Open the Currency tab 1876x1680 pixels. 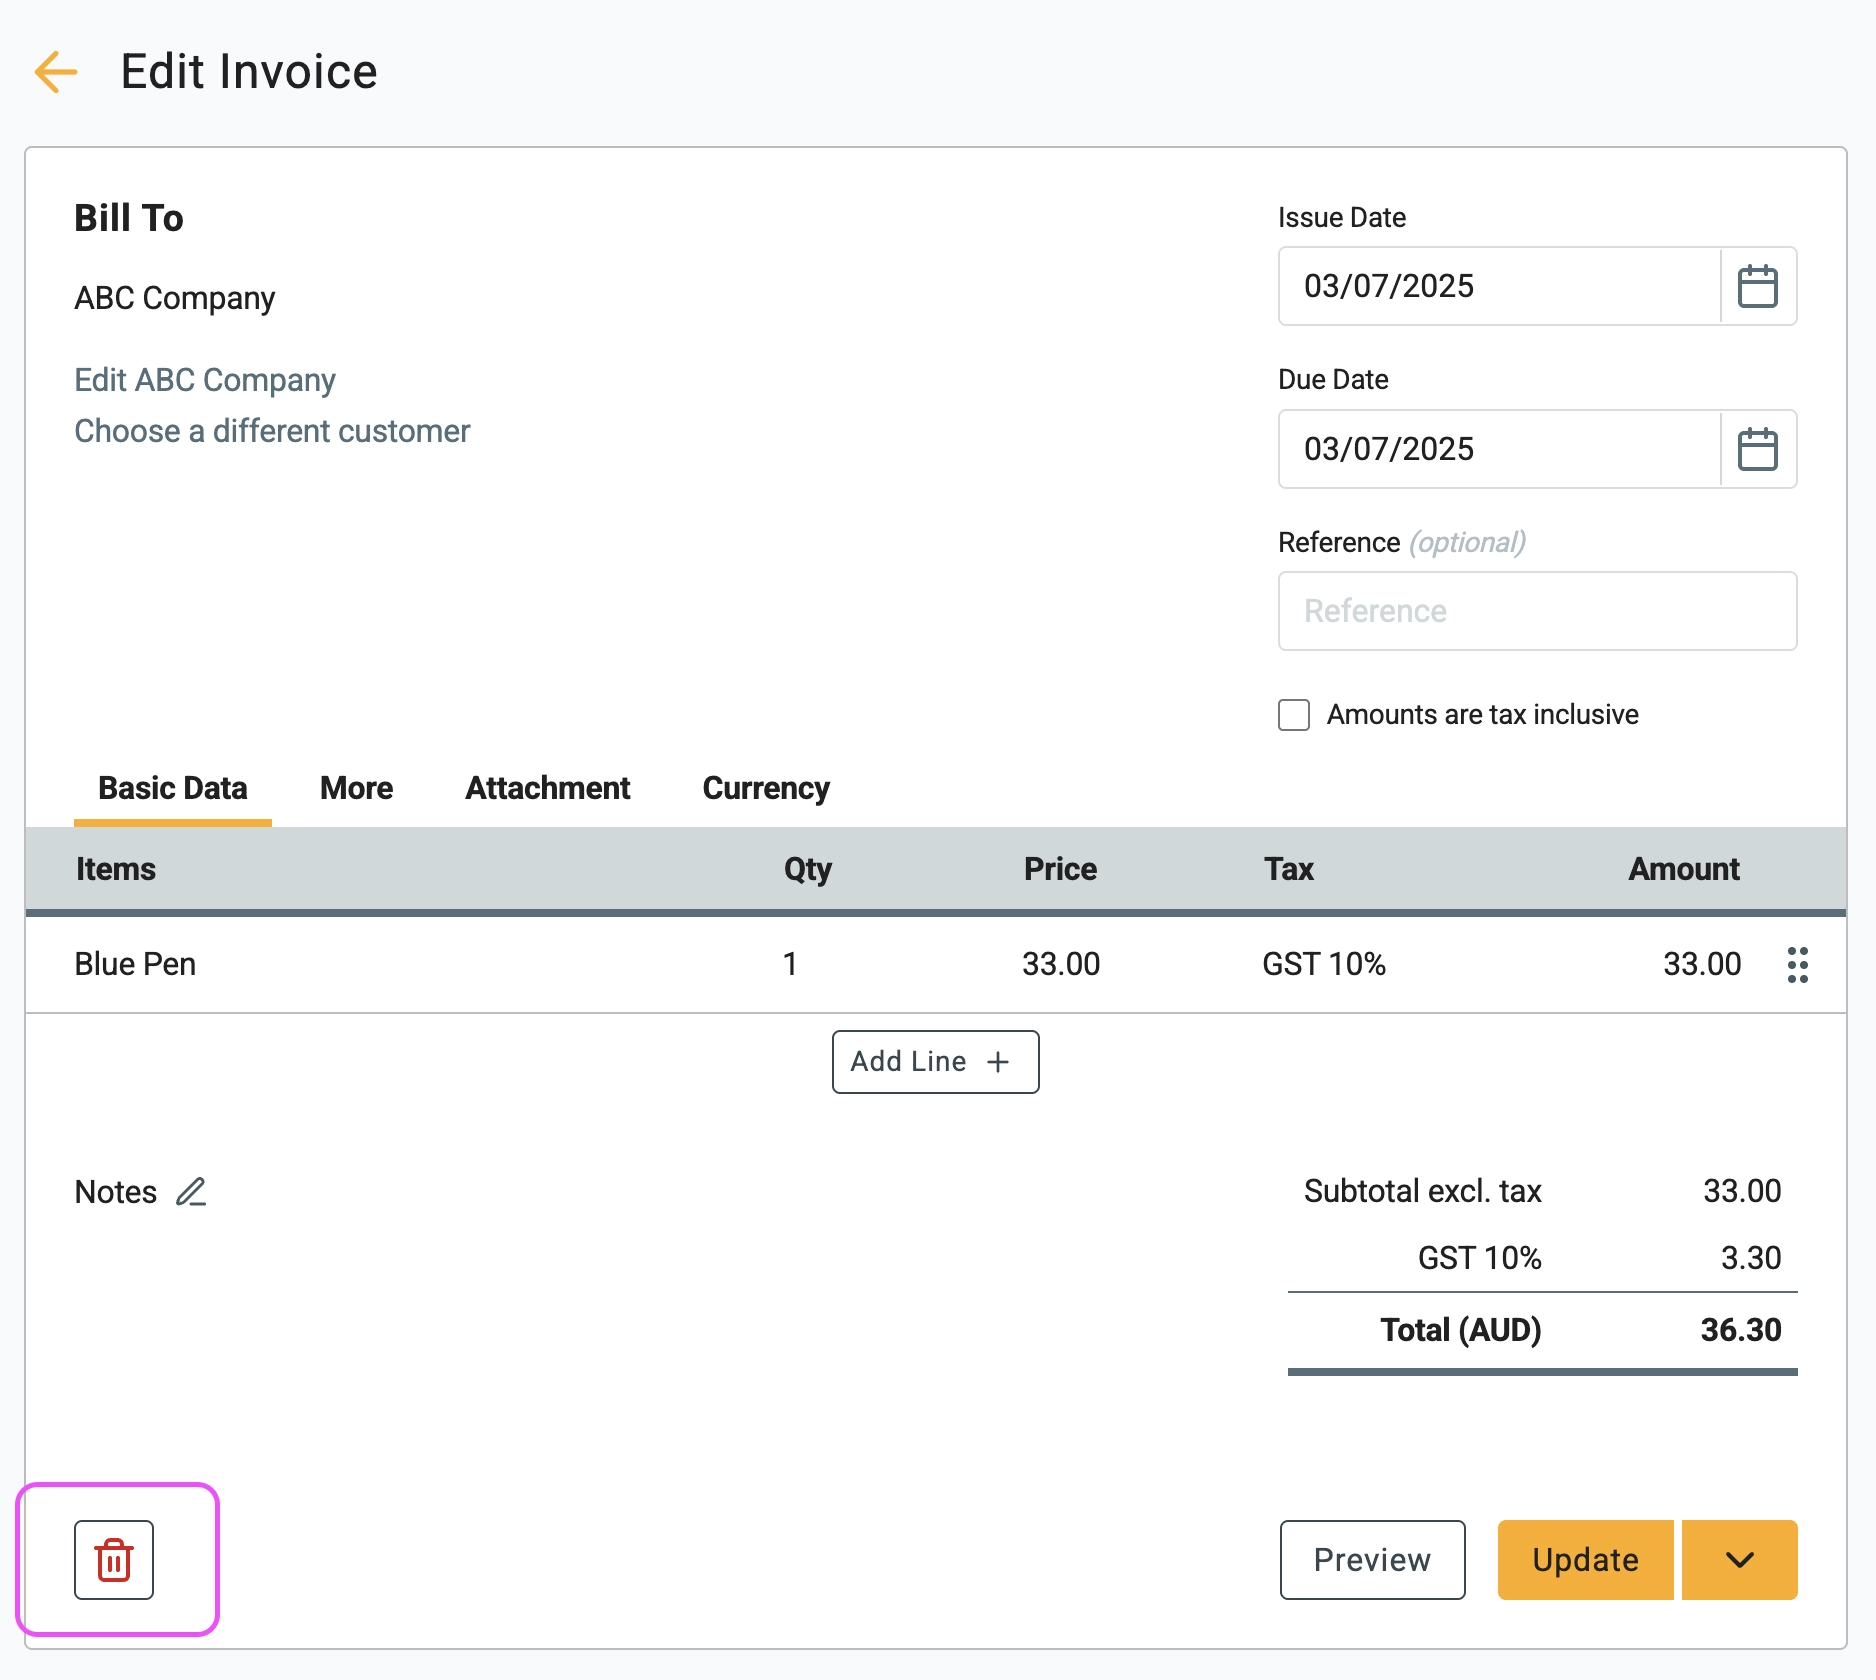766,788
